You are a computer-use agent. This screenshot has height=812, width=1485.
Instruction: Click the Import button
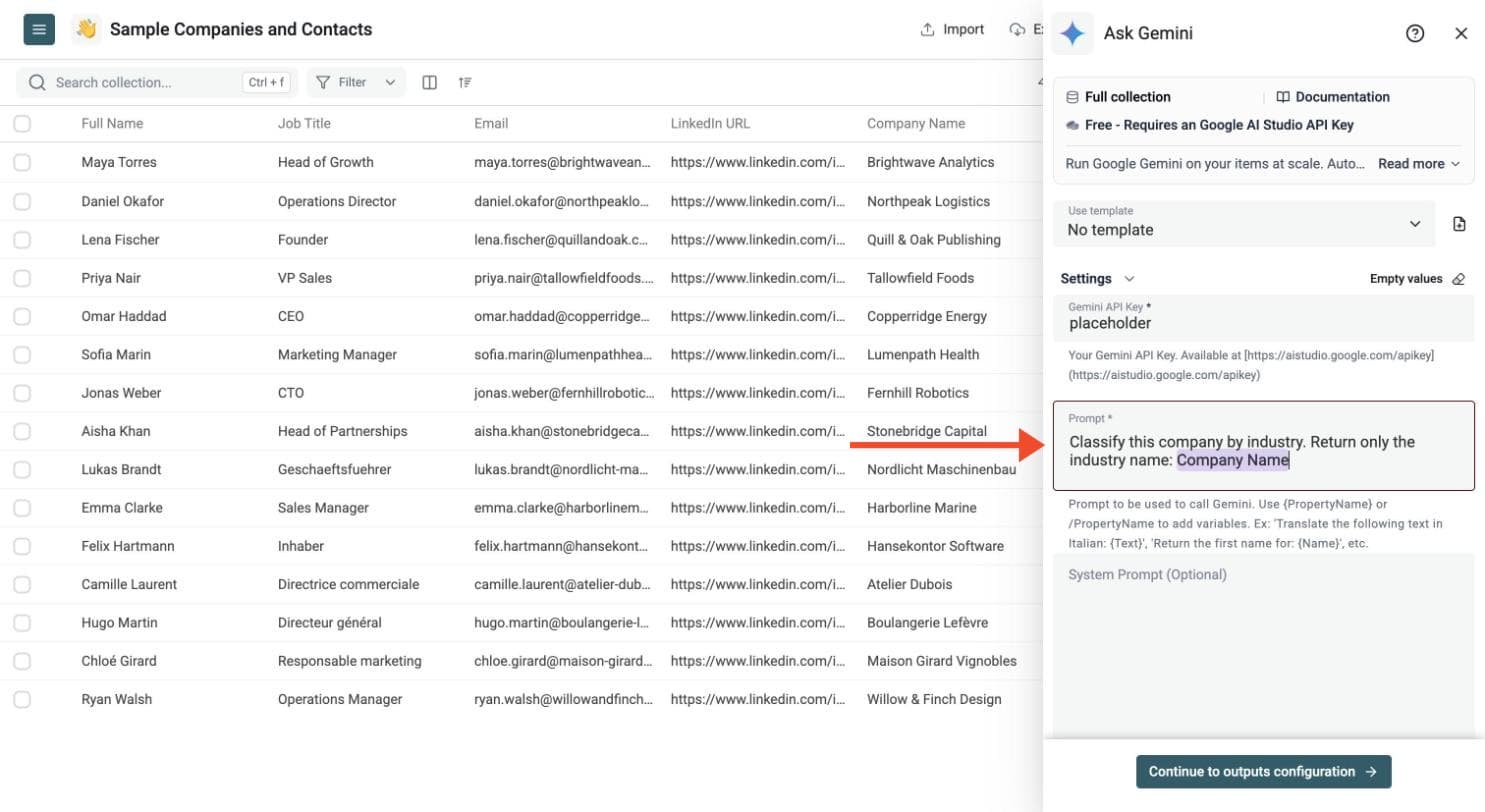click(952, 29)
